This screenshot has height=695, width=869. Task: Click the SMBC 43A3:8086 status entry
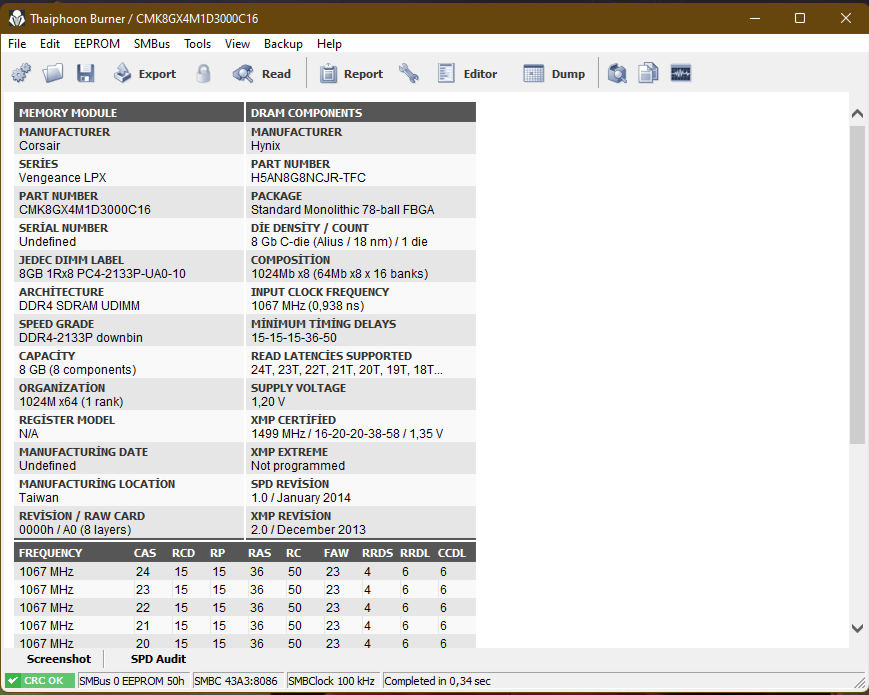[236, 681]
